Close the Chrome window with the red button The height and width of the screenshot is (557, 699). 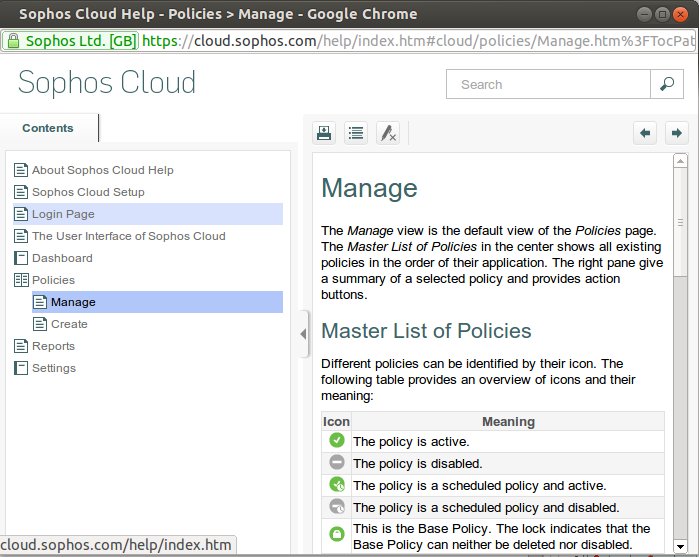680,15
